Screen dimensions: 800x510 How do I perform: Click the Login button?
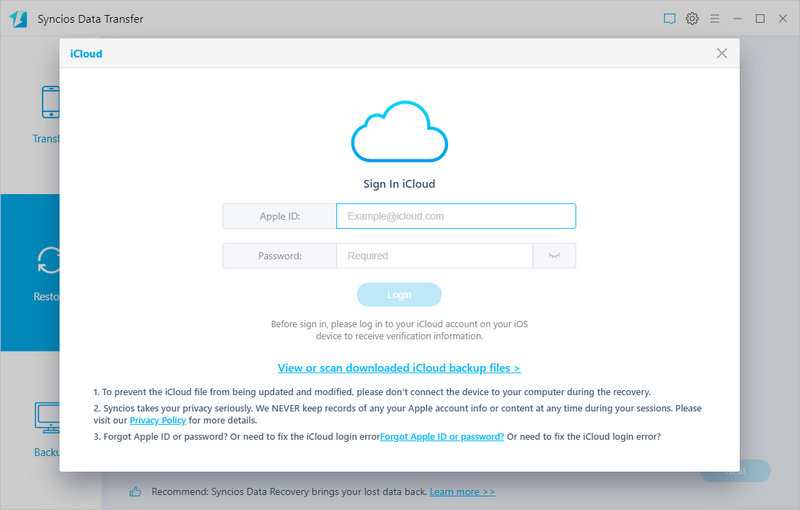pos(399,295)
